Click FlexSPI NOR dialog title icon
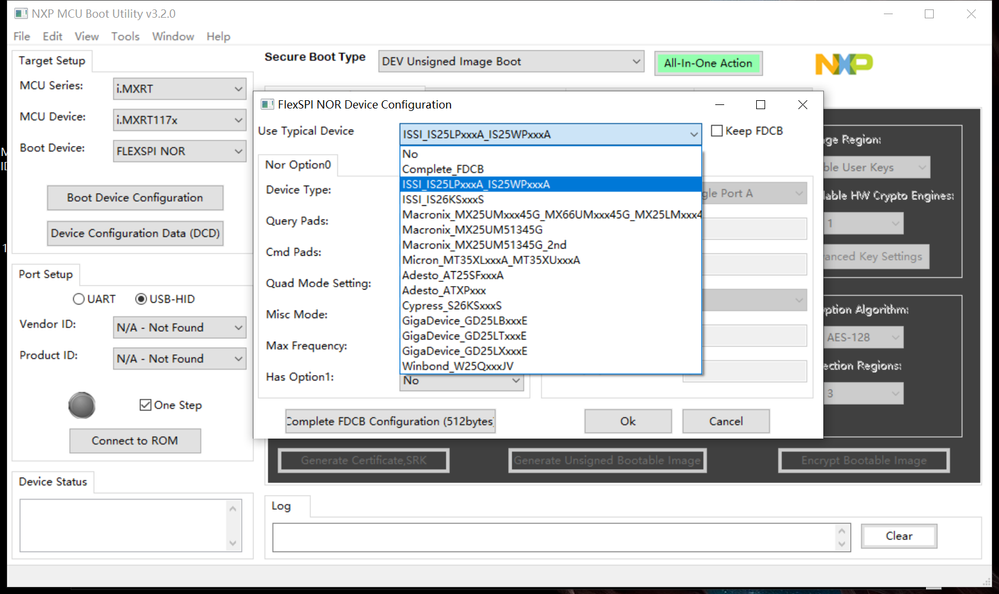 (268, 105)
